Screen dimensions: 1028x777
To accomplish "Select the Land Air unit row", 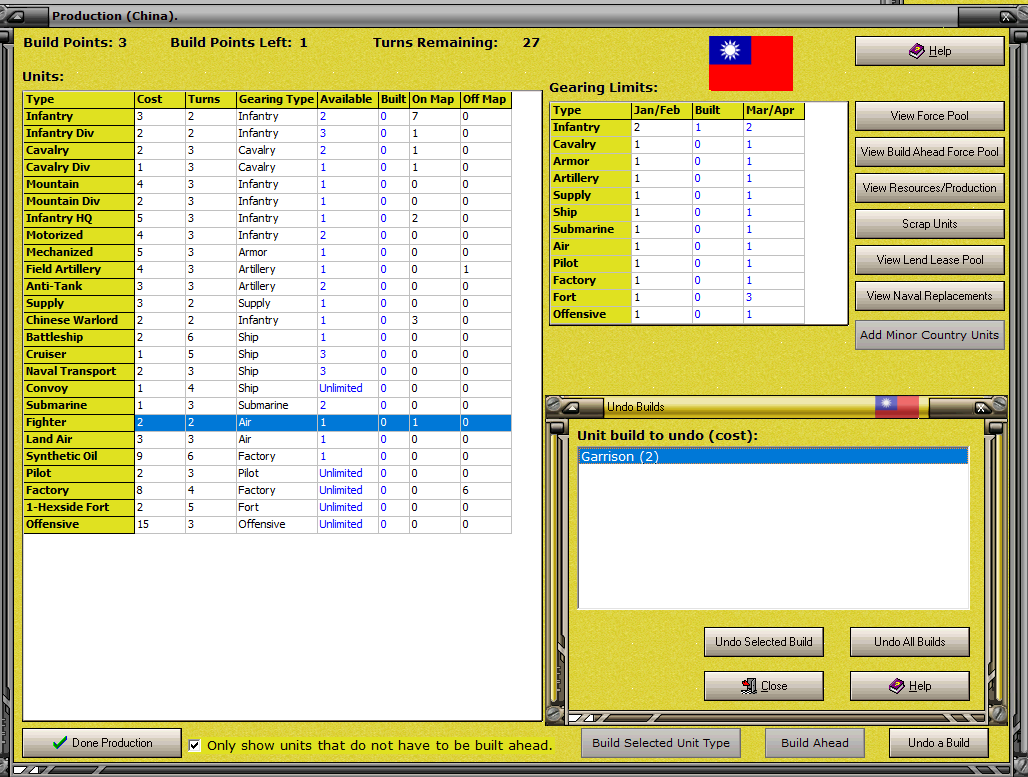I will [x=267, y=440].
